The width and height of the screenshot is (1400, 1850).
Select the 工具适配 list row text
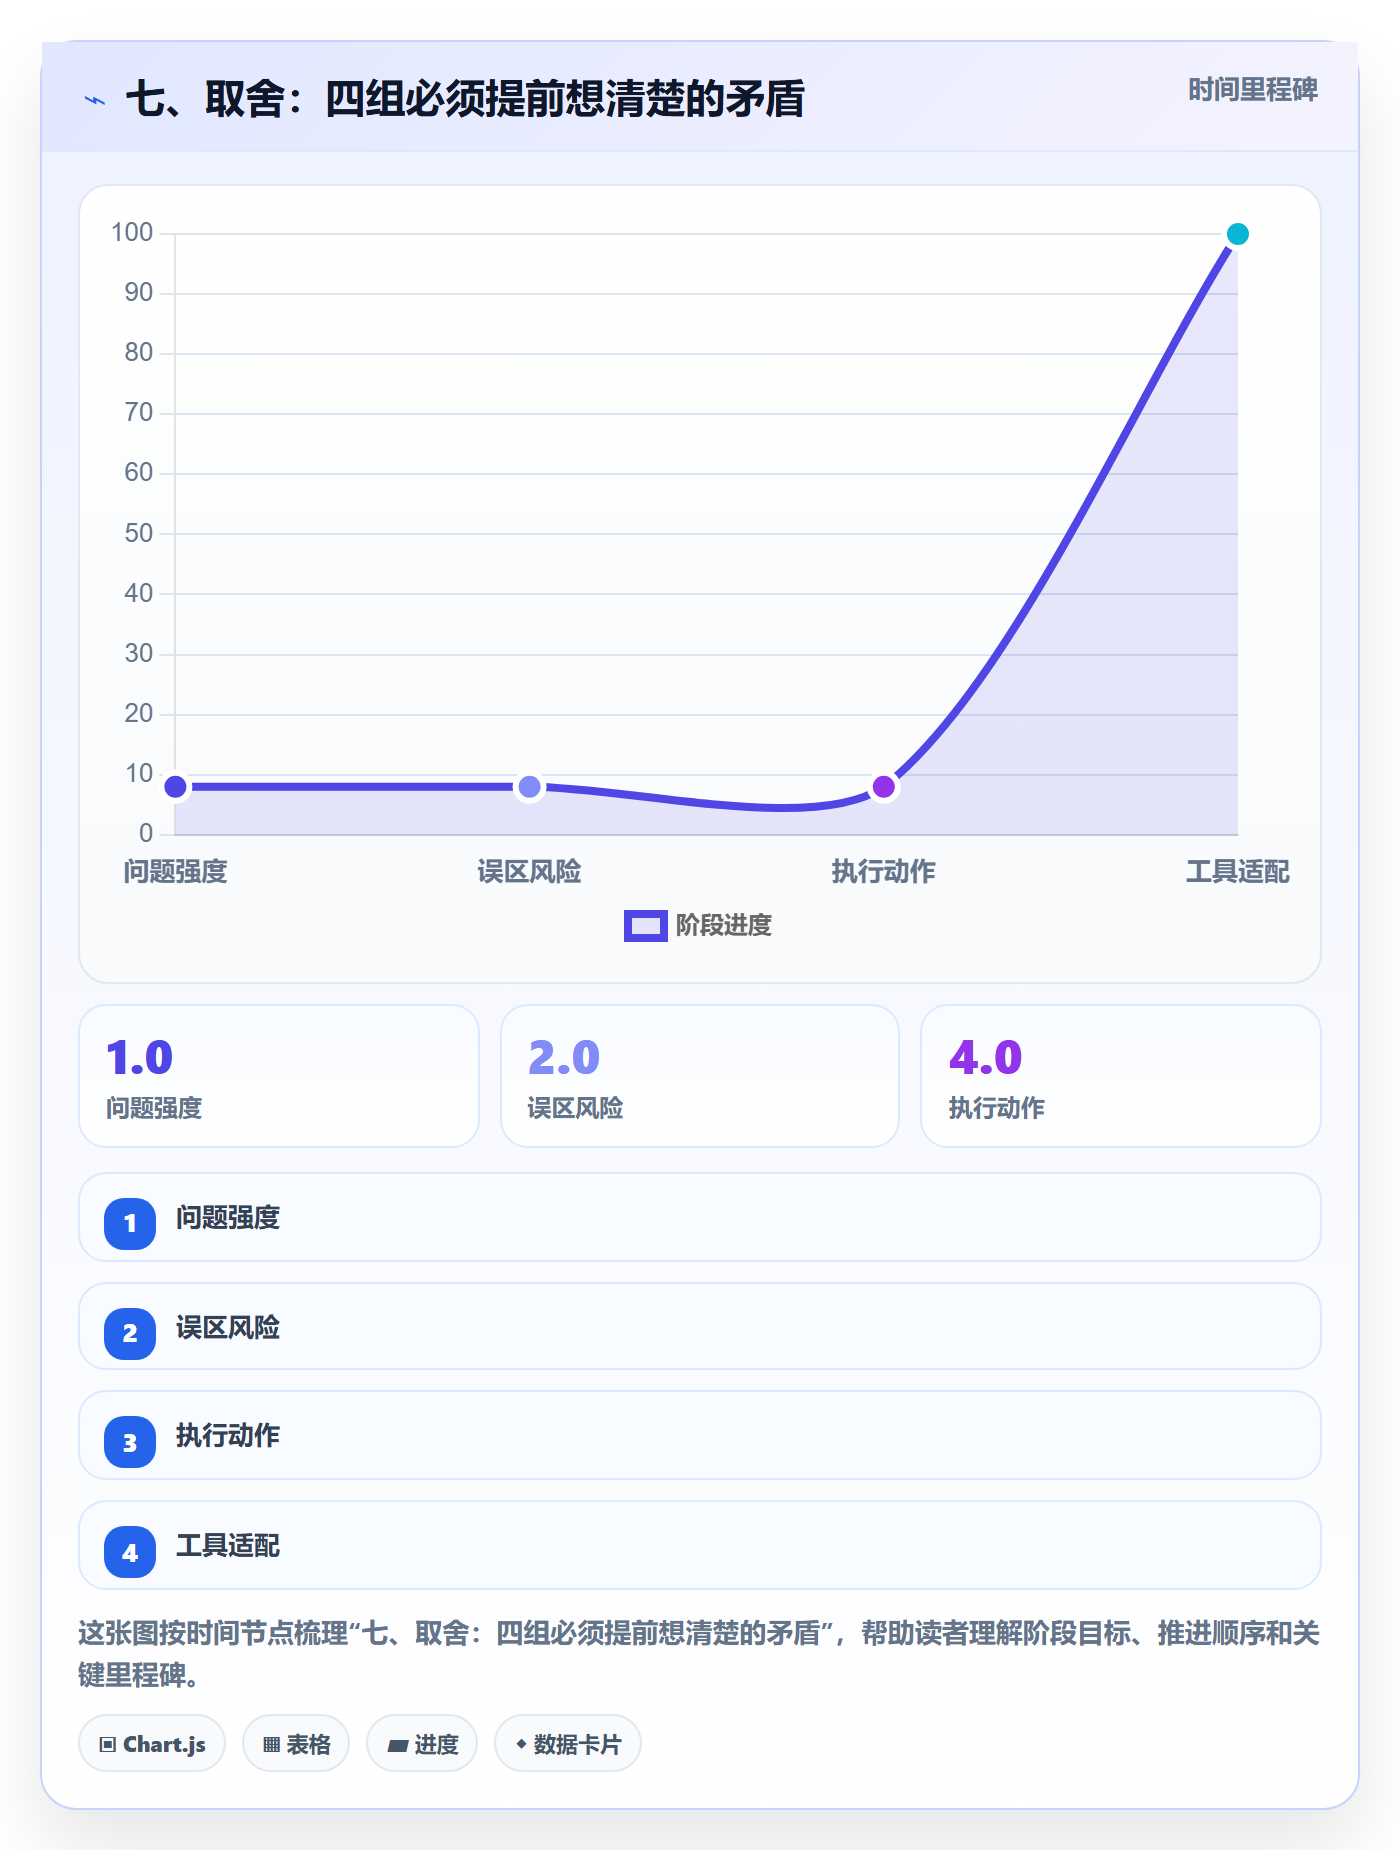pyautogui.click(x=228, y=1546)
